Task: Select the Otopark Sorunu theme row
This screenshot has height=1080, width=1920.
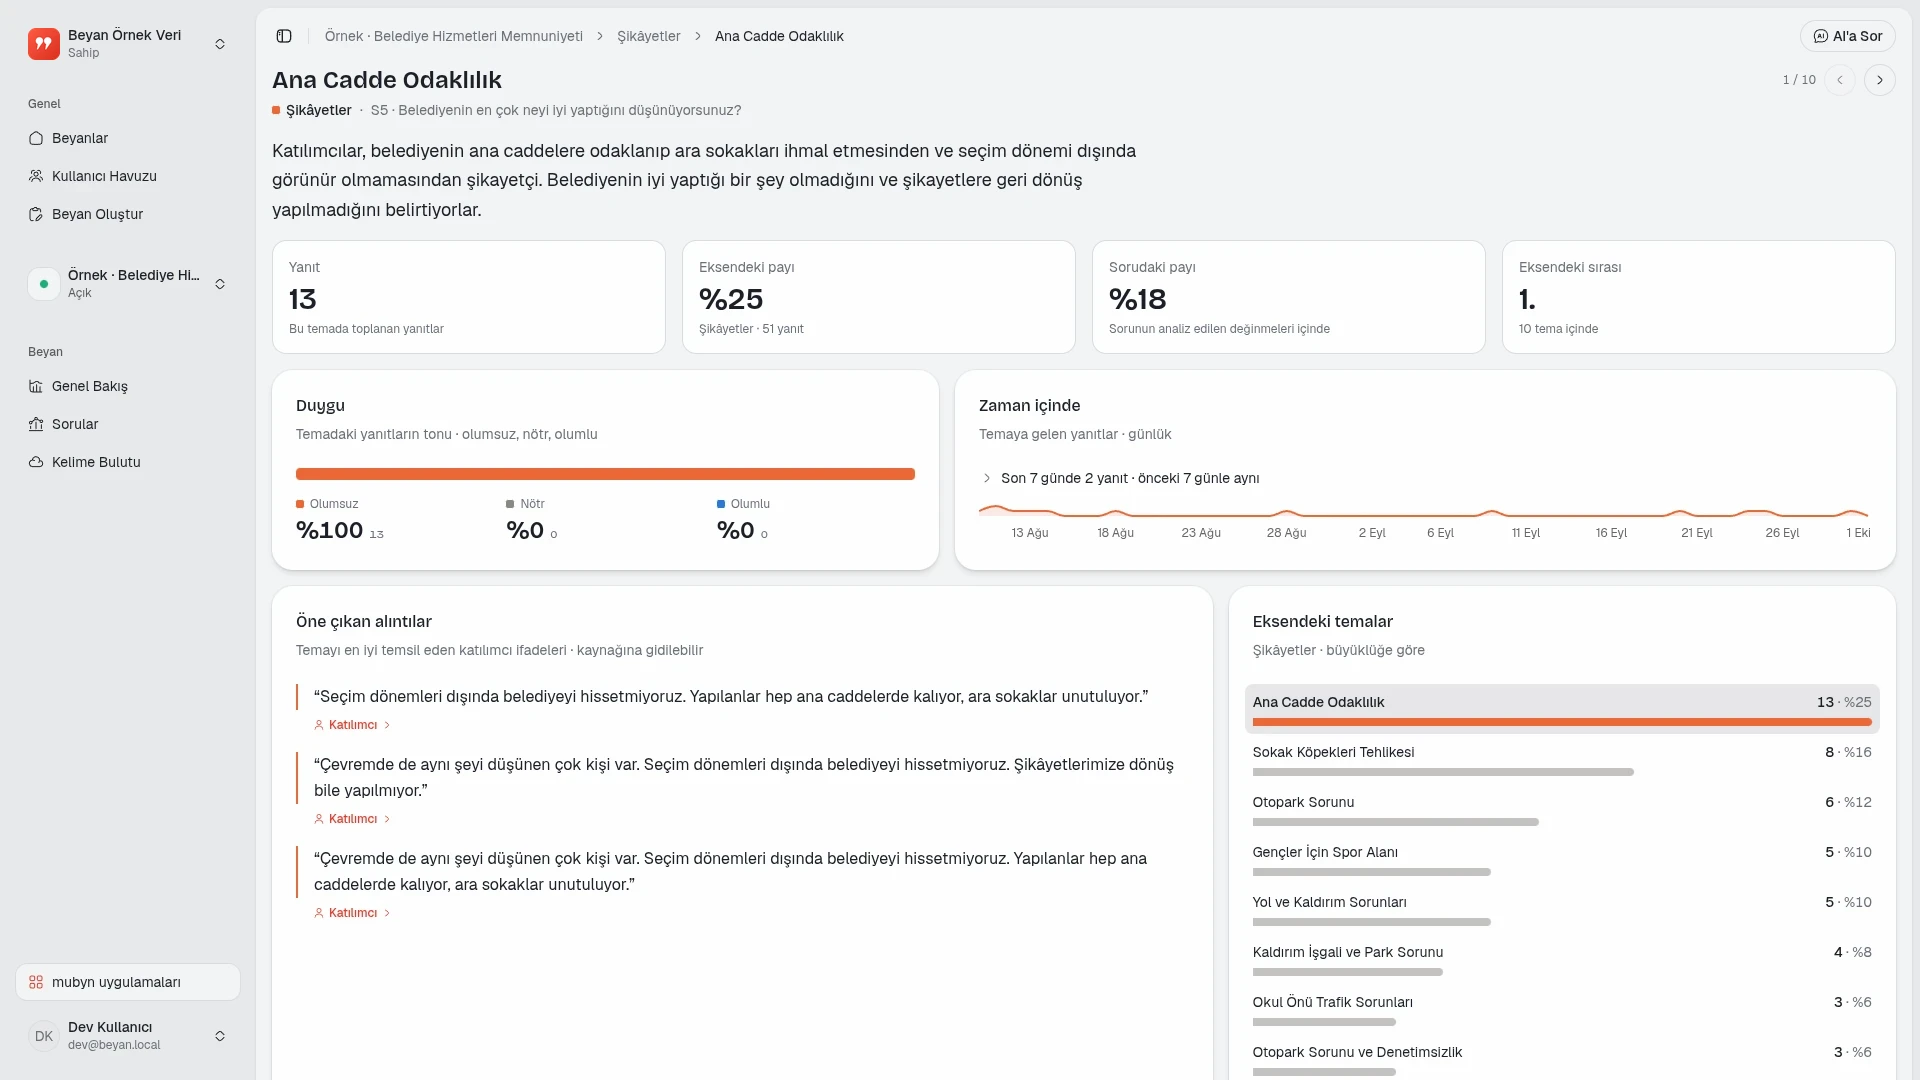Action: (x=1562, y=810)
